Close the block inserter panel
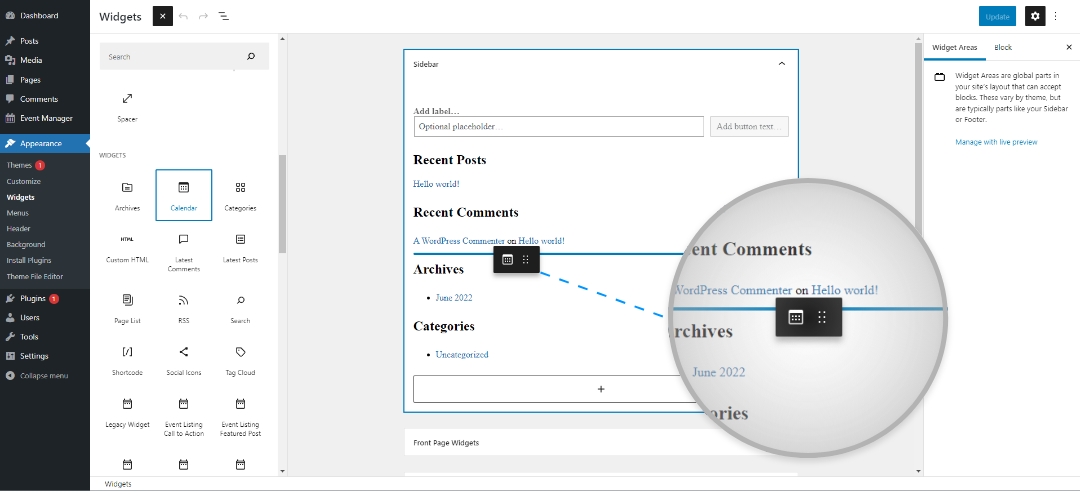The width and height of the screenshot is (1080, 500). 162,16
